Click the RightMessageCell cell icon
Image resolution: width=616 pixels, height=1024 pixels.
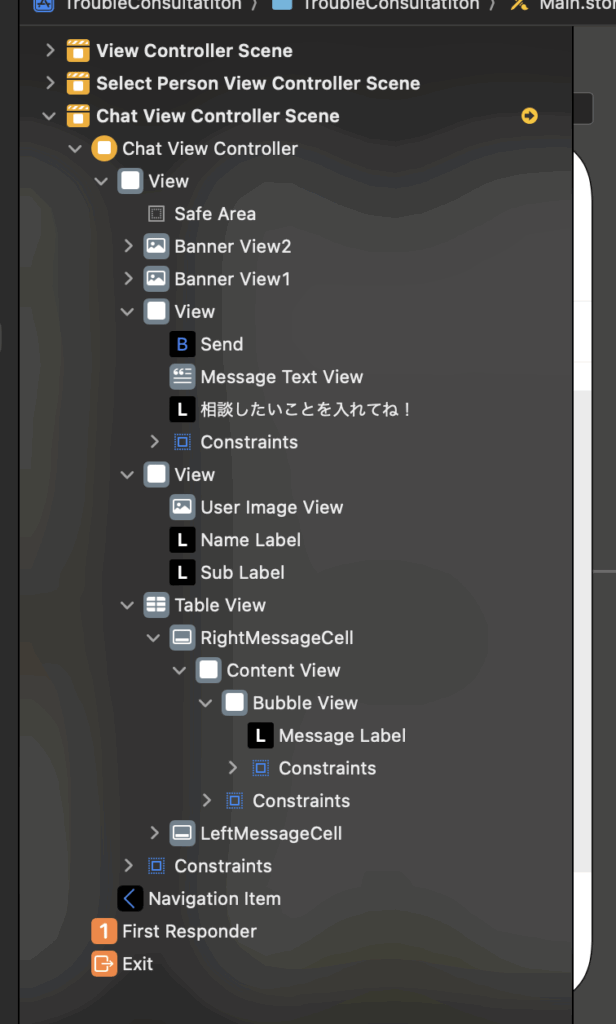182,638
